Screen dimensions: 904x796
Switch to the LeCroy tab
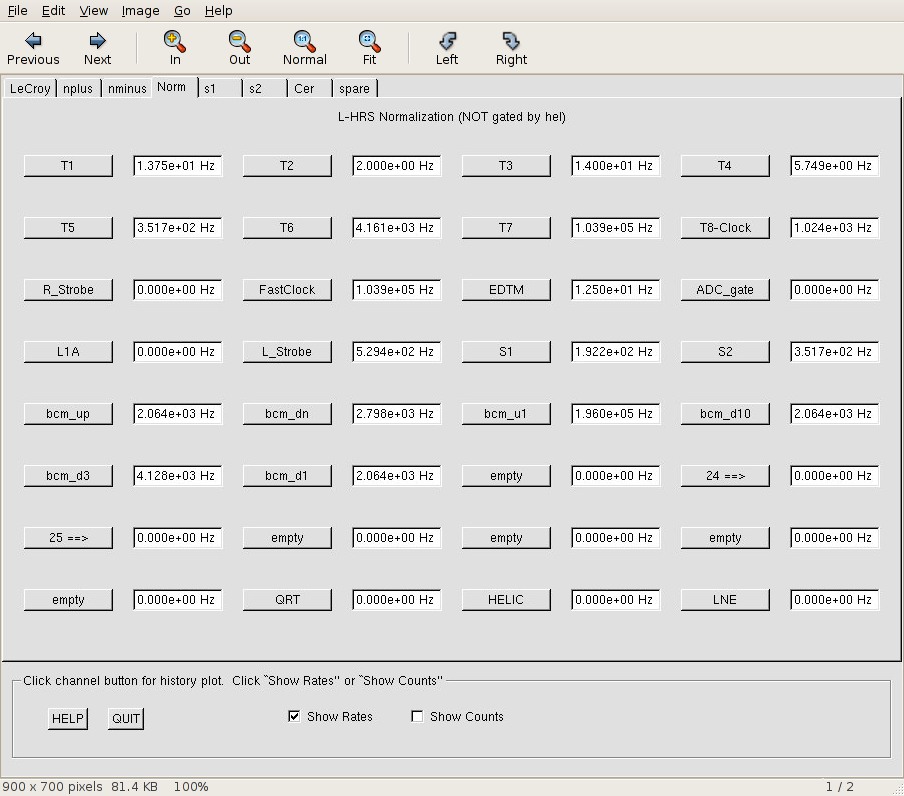30,88
